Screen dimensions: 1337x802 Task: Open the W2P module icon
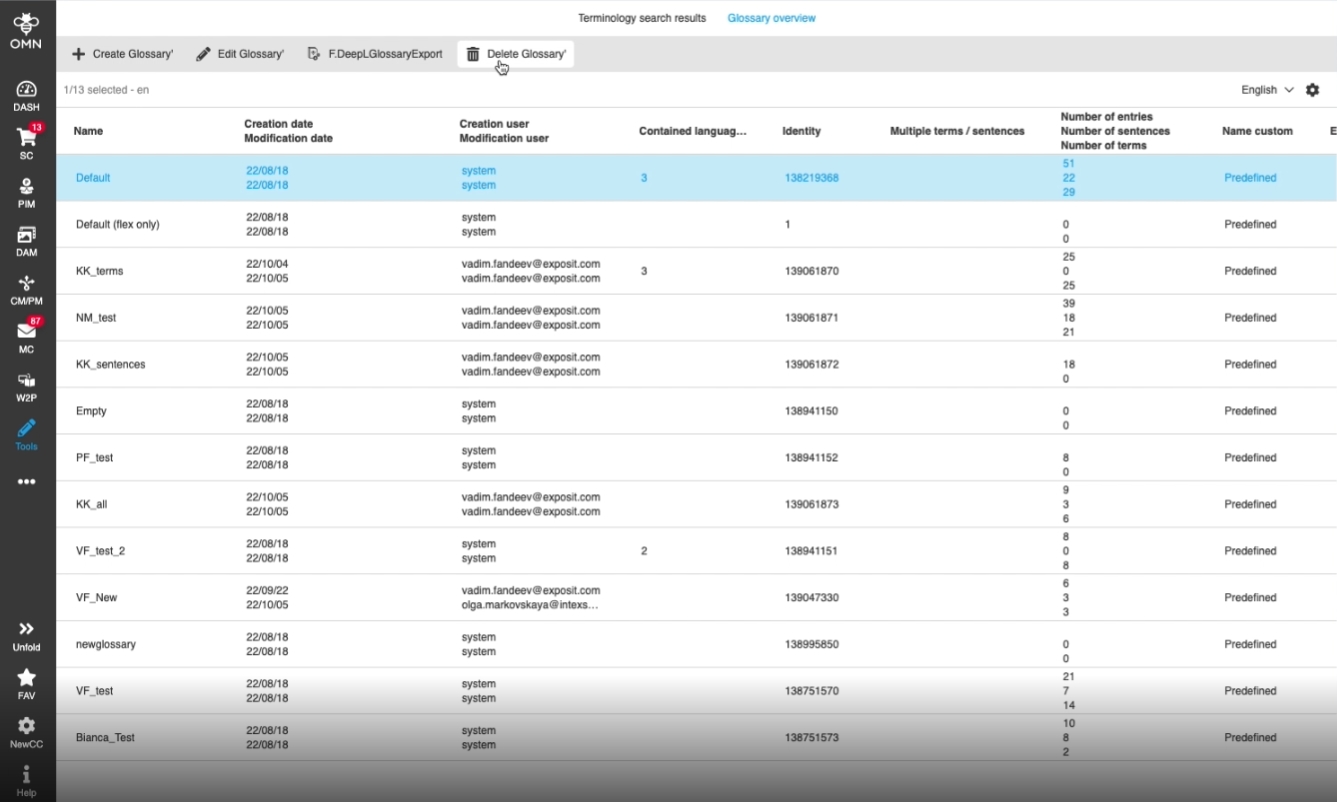tap(27, 386)
